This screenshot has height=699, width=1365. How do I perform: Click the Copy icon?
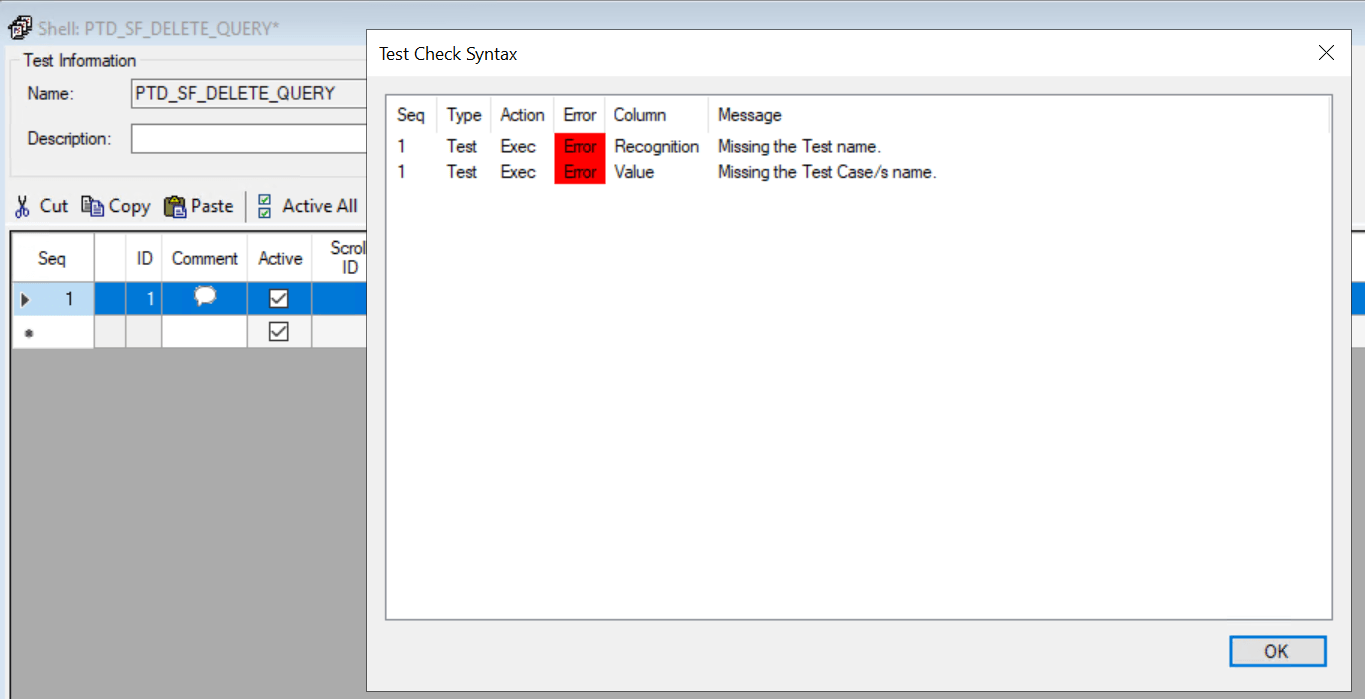tap(115, 206)
